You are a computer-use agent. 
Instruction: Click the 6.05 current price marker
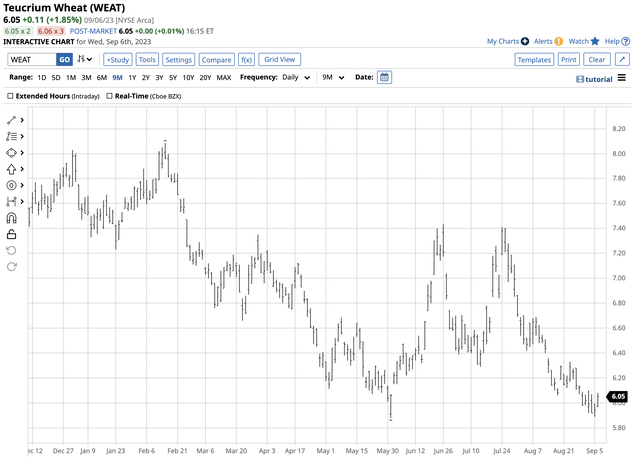[x=618, y=396]
